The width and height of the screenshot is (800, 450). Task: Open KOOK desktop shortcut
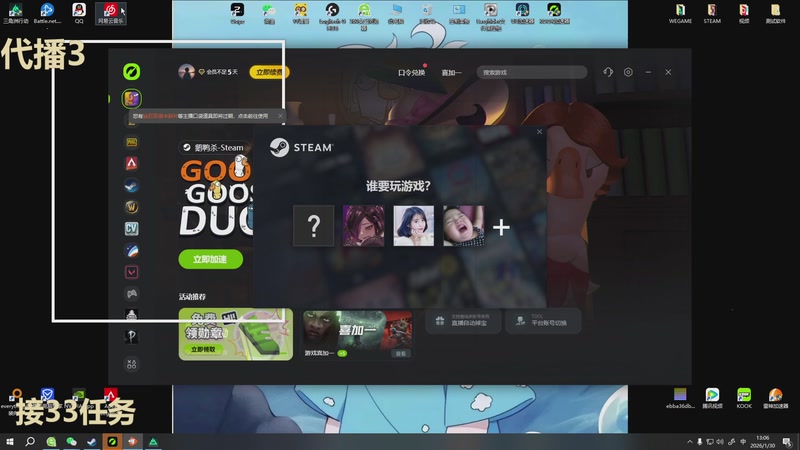point(744,398)
